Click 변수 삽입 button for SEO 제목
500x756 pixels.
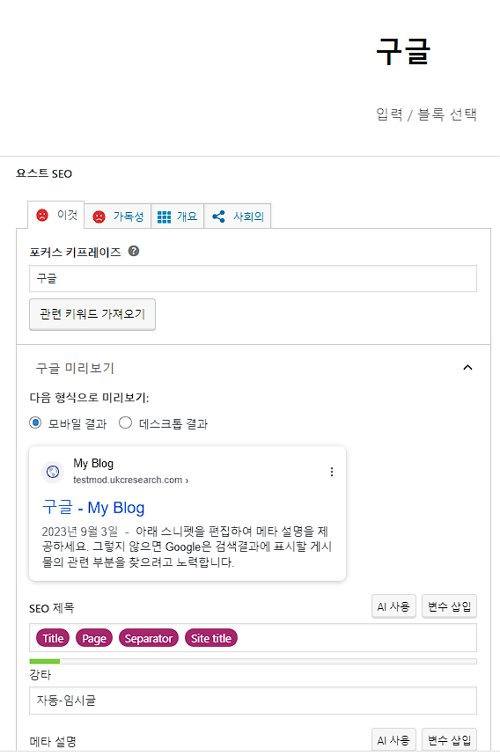click(x=449, y=607)
